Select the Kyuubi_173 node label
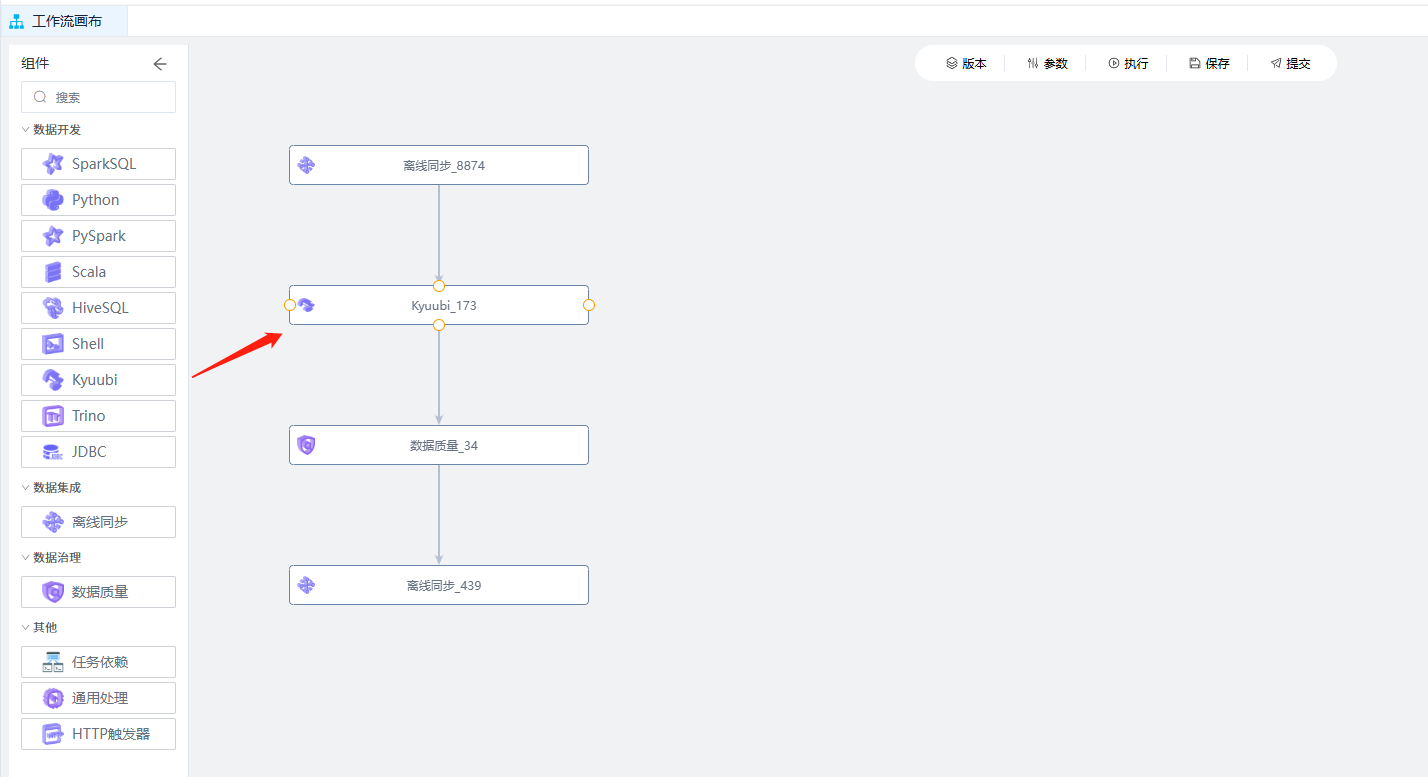Viewport: 1428px width, 777px height. (444, 305)
